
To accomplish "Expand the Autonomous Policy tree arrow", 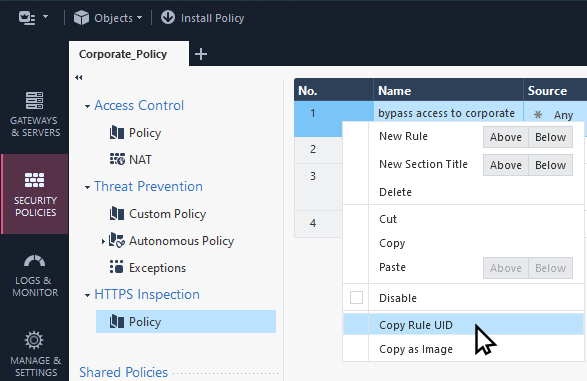I will pyautogui.click(x=103, y=242).
